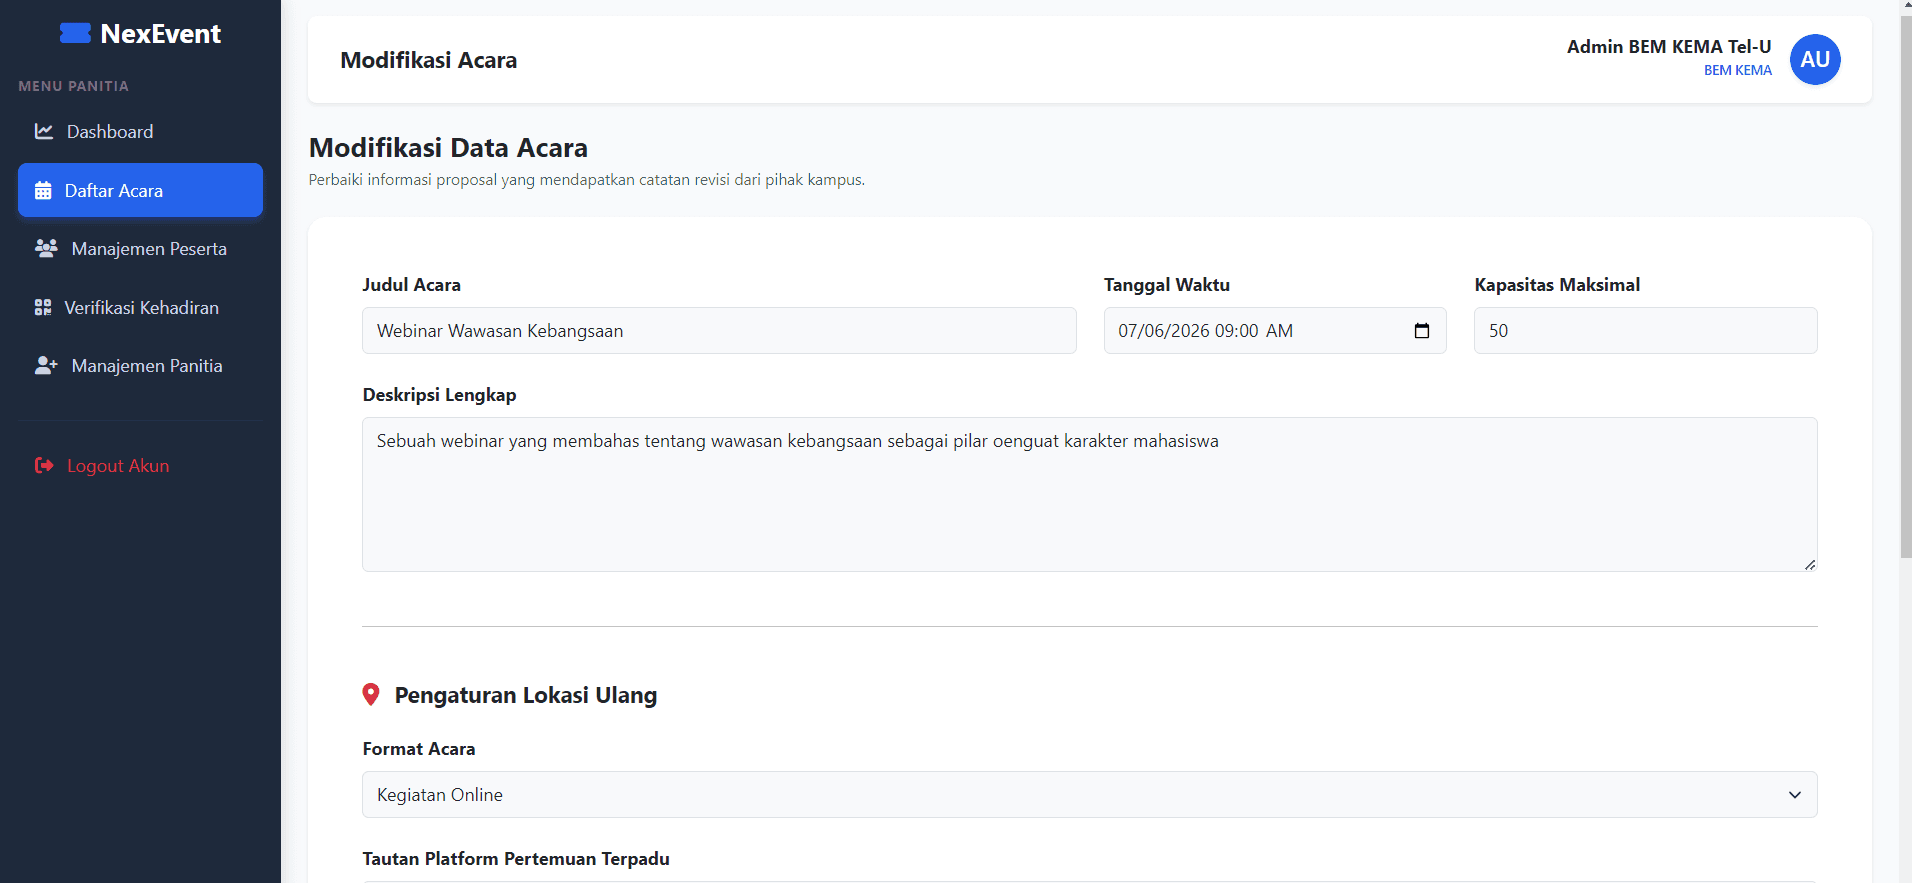Click the Daftar Acara calendar icon
This screenshot has width=1912, height=883.
tap(43, 191)
